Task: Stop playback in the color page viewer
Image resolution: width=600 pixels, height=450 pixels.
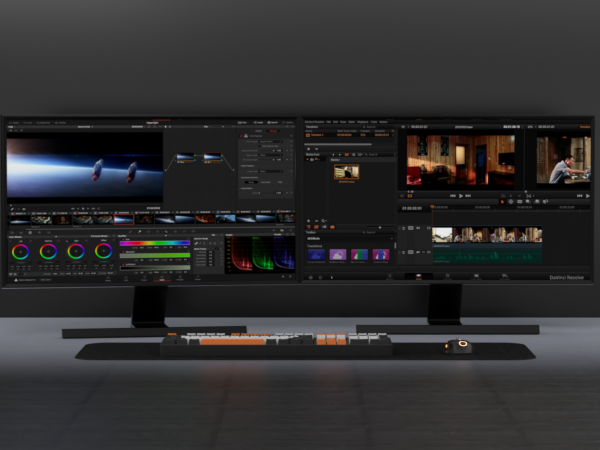Action: [83, 209]
